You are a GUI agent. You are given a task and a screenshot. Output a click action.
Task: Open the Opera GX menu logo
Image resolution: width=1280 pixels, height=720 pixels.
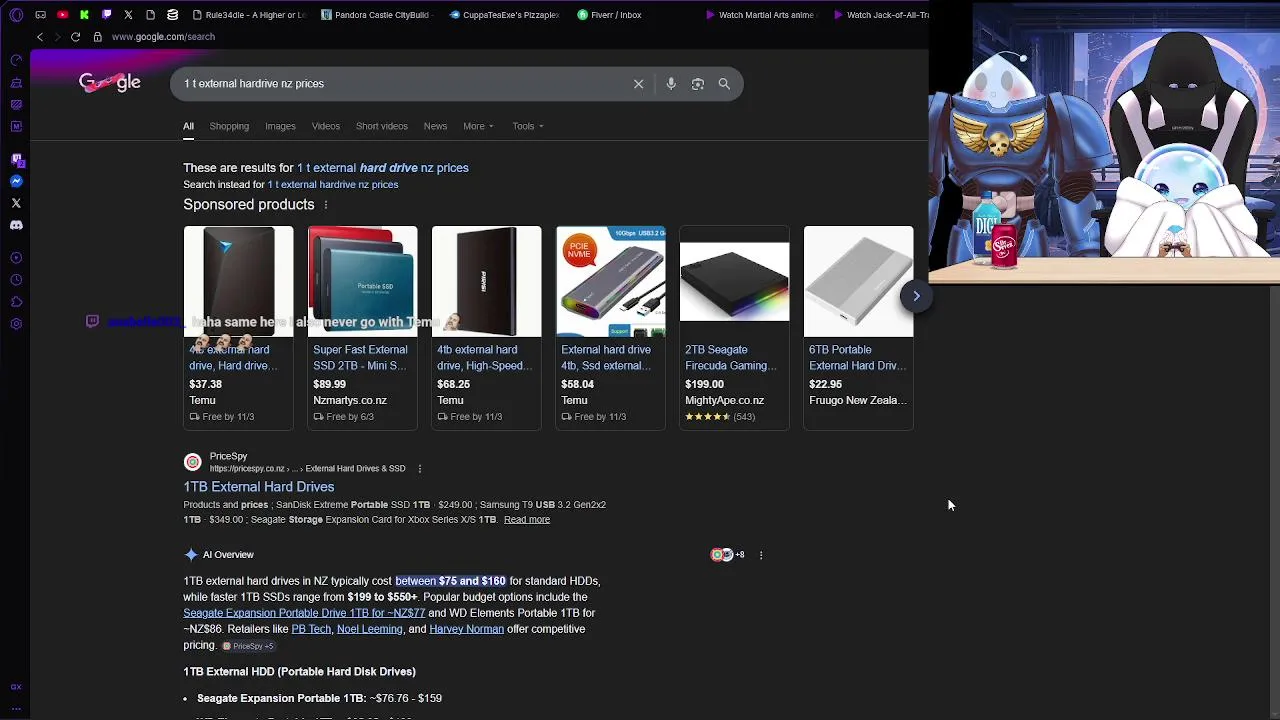(x=16, y=15)
